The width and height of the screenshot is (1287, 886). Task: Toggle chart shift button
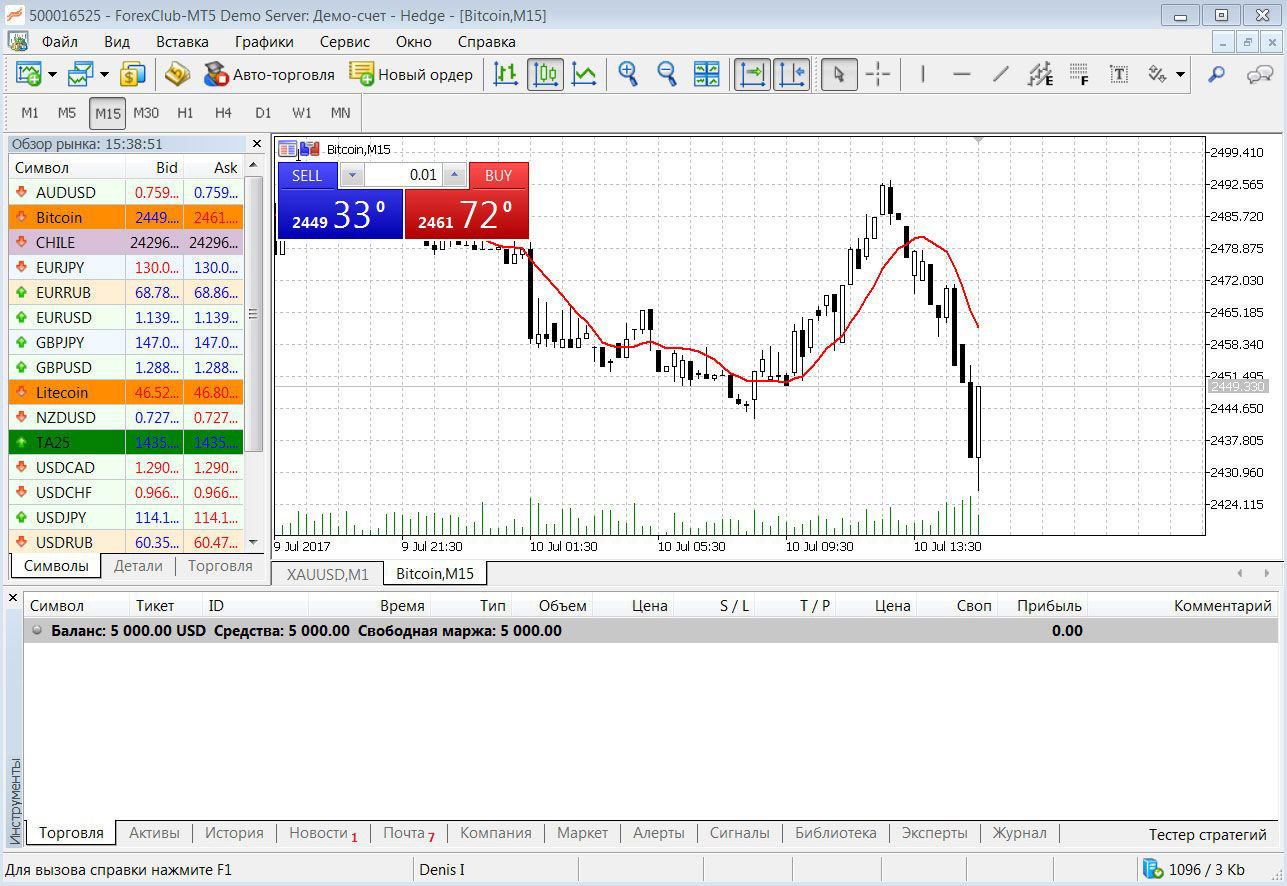tap(791, 74)
